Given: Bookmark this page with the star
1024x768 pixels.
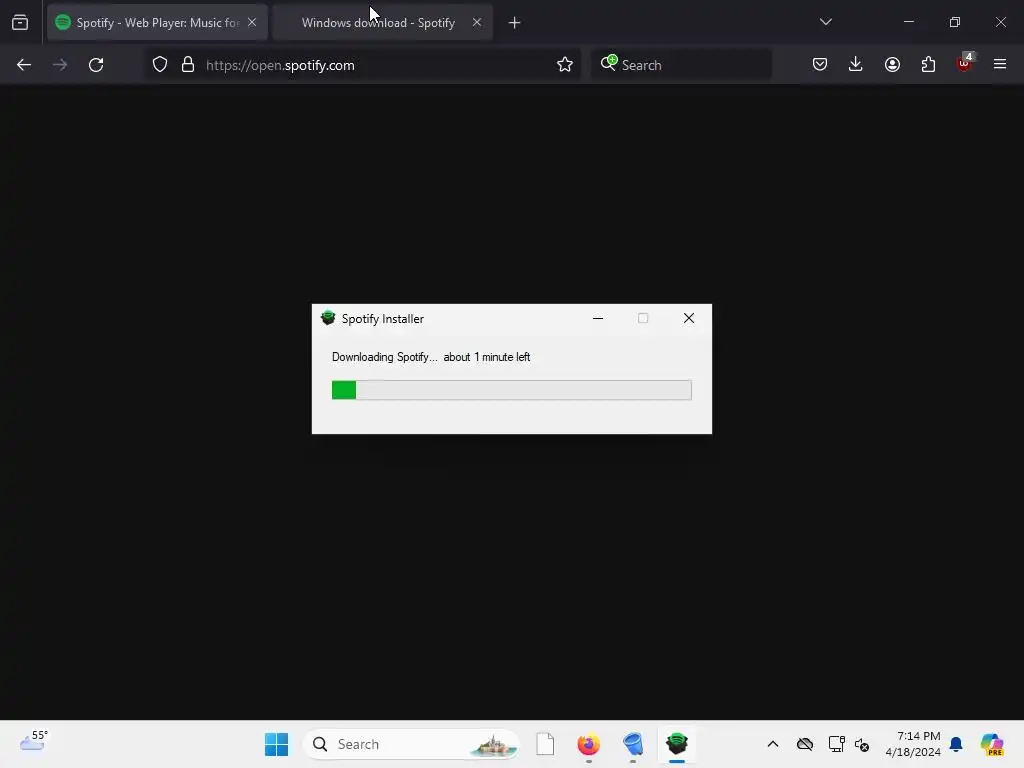Looking at the screenshot, I should pyautogui.click(x=565, y=65).
